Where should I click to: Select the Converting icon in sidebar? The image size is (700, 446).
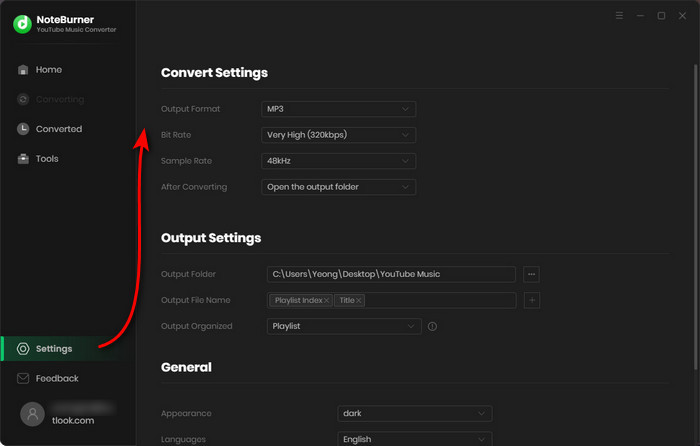coord(23,99)
